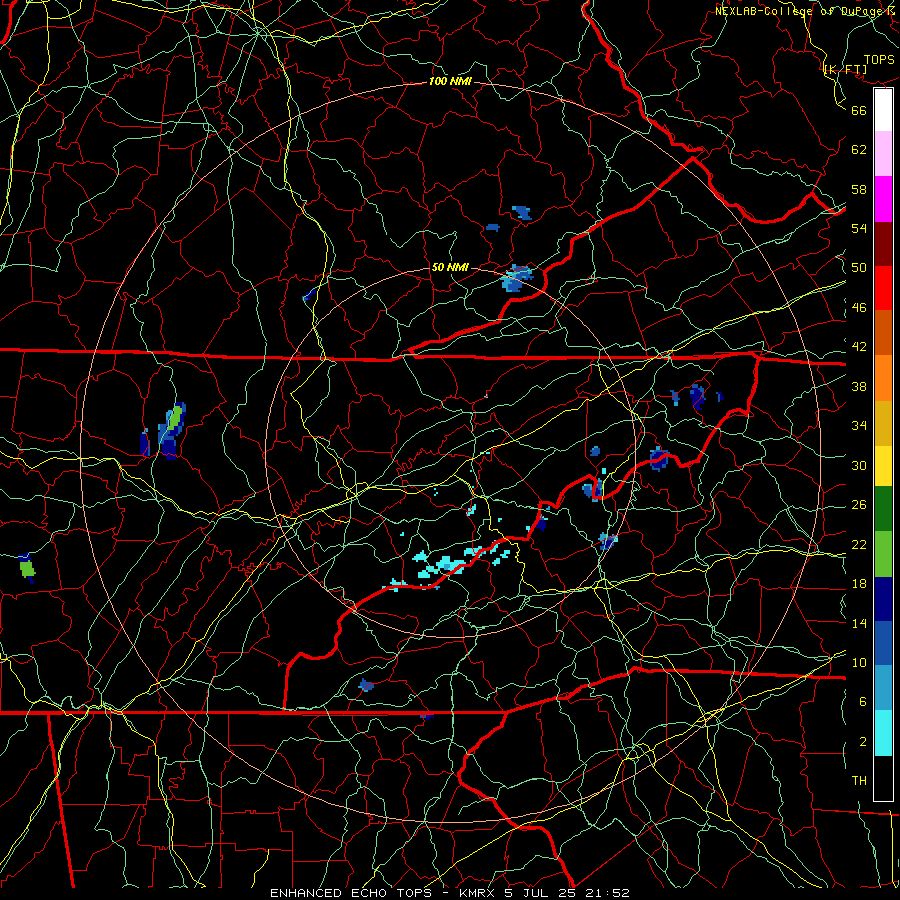Click the 38 legend value
This screenshot has width=900, height=900.
859,386
